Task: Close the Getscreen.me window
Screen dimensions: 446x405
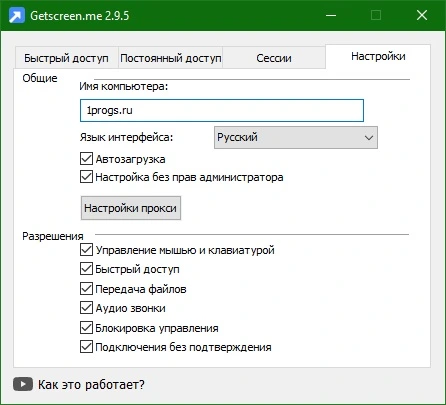Action: [422, 15]
